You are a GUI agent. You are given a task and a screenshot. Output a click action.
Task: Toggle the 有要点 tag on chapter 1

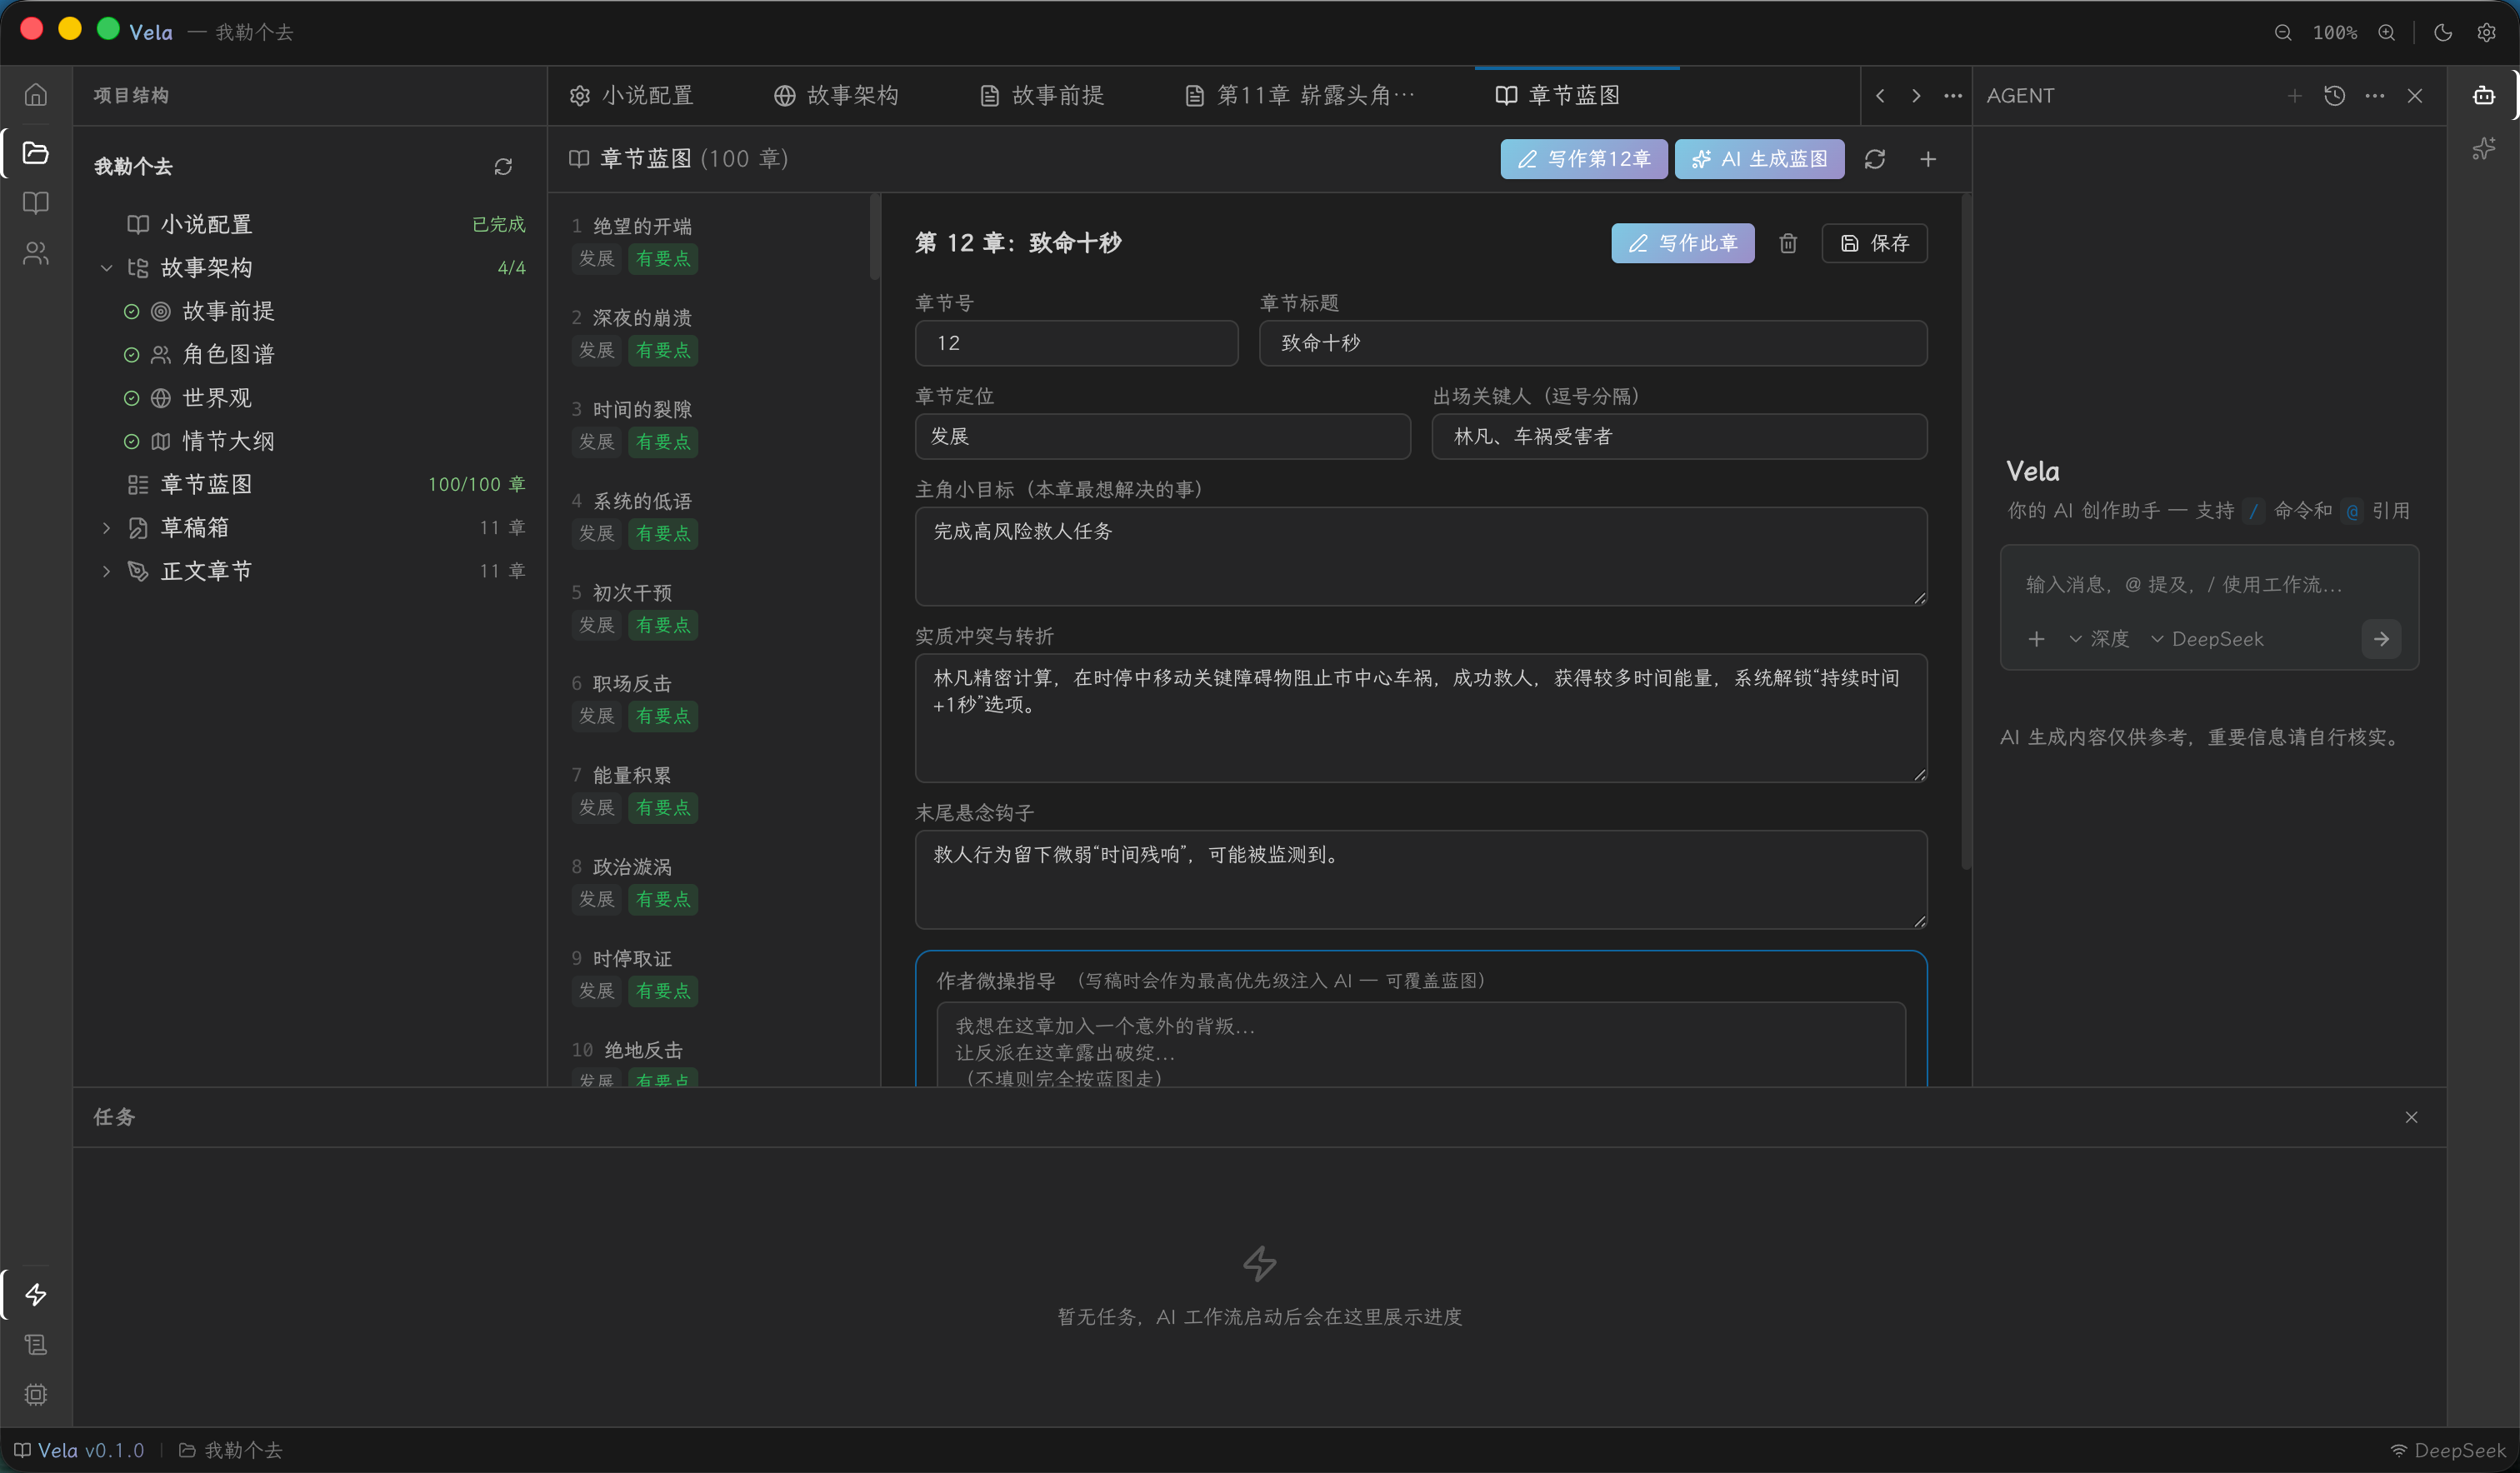tap(662, 258)
